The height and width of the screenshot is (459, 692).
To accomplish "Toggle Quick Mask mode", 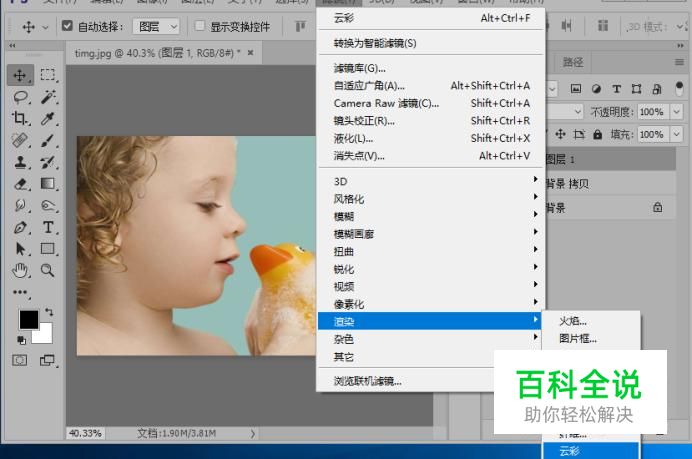I will coord(19,360).
